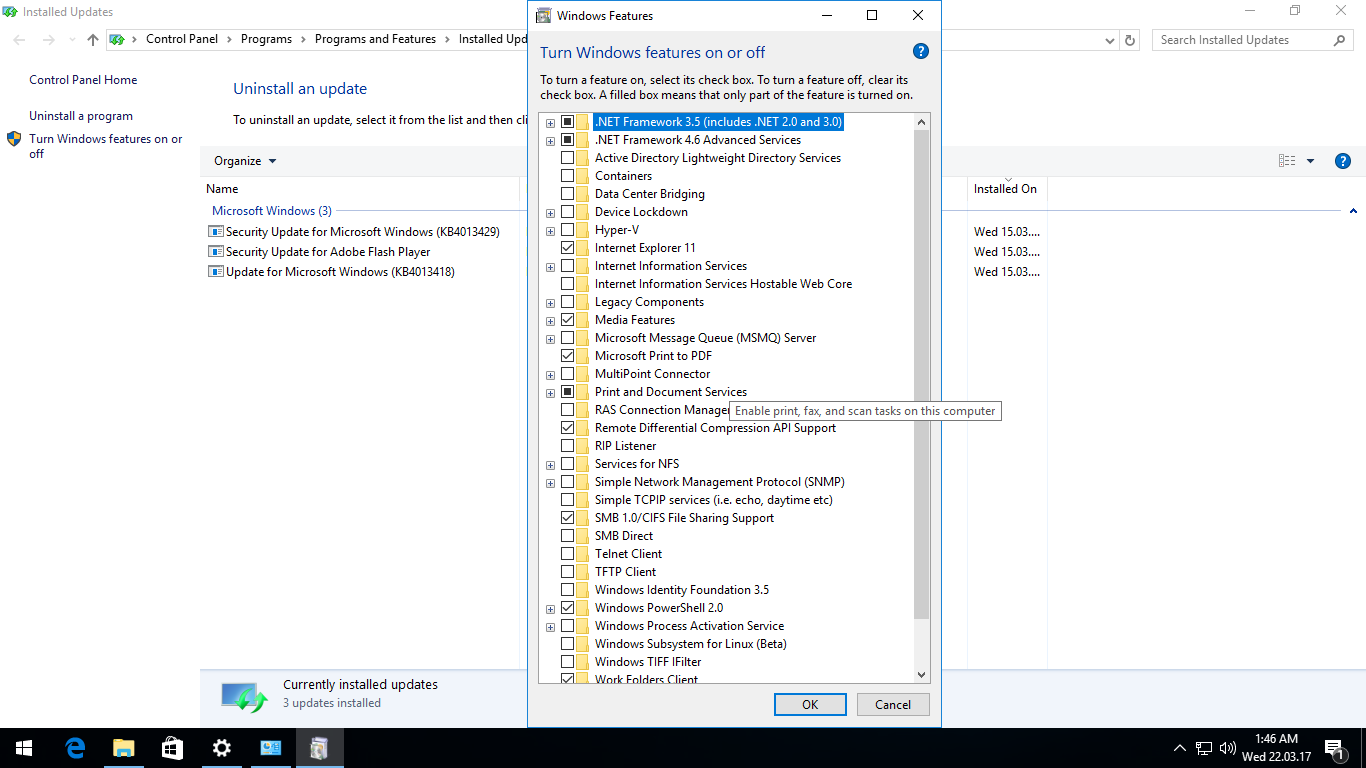The width and height of the screenshot is (1366, 768).
Task: Show hidden system tray icons chevron
Action: 1180,748
